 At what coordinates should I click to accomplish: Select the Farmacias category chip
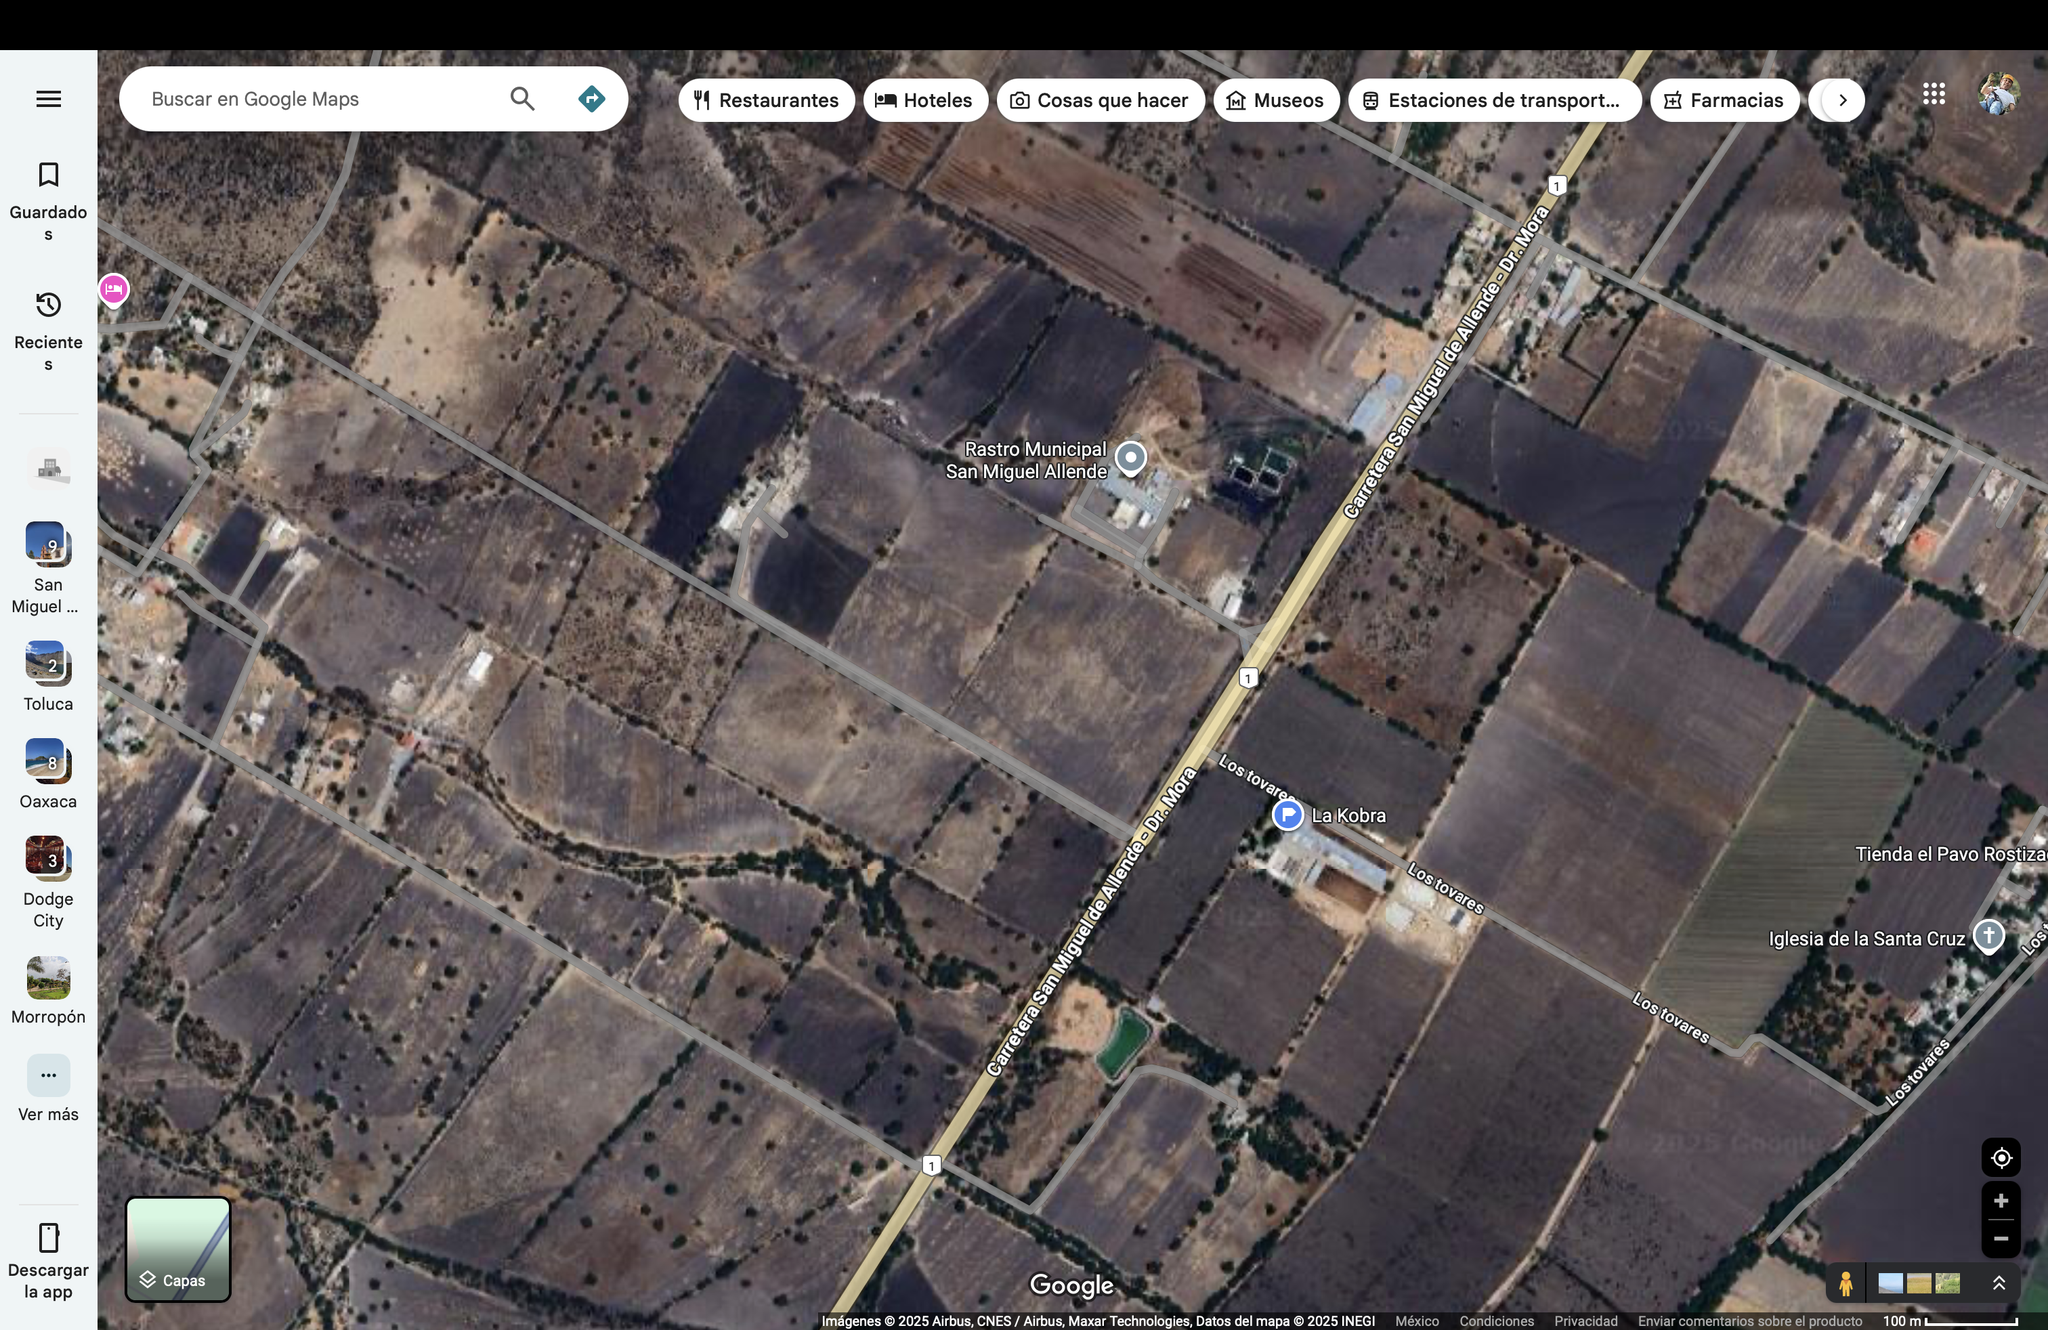(1724, 100)
